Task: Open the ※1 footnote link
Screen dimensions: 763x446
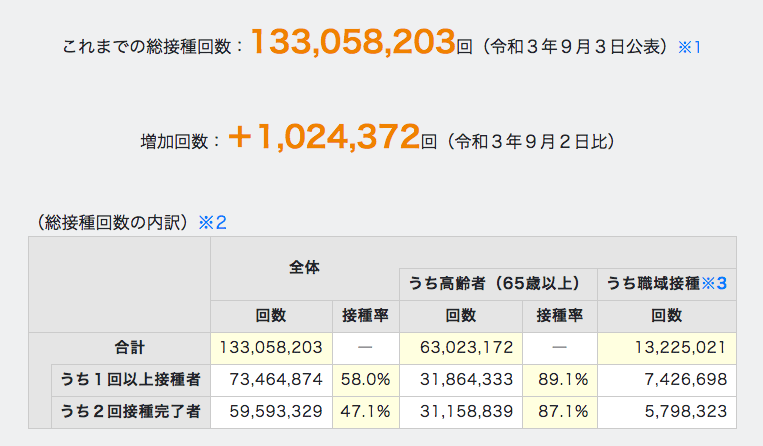Action: click(689, 47)
